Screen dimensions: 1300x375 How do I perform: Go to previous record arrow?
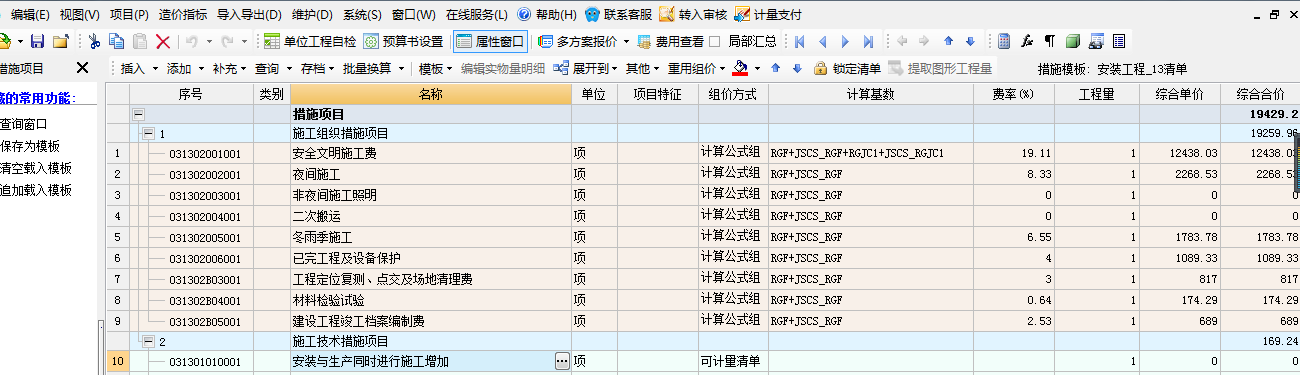point(822,41)
